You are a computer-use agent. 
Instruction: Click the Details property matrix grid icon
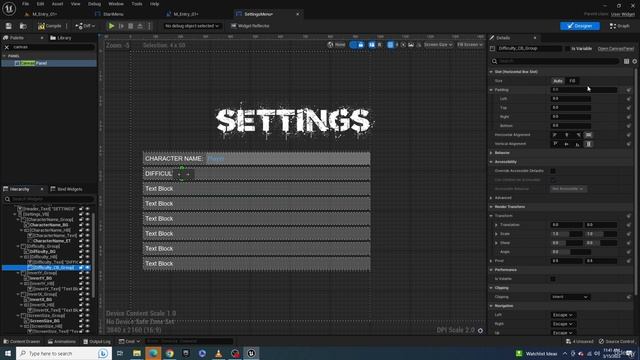(626, 61)
